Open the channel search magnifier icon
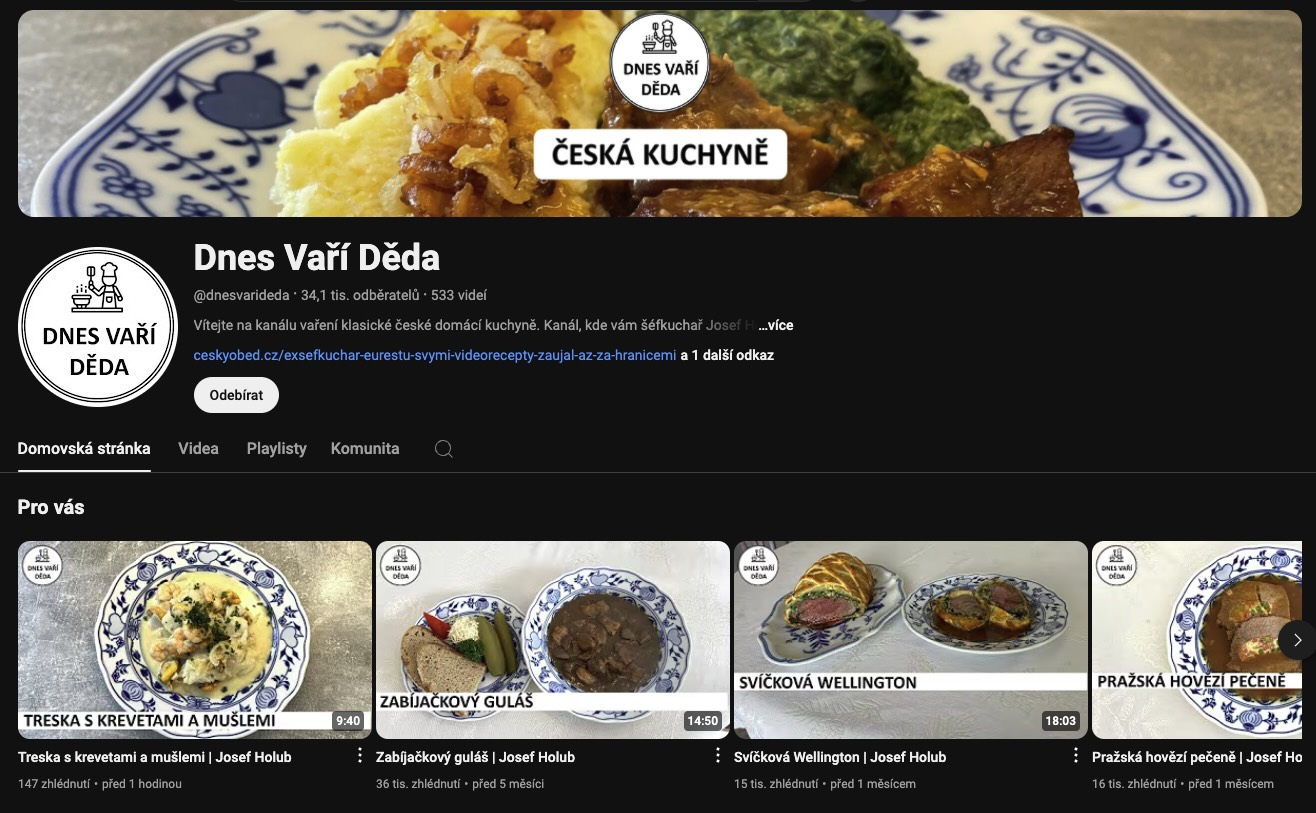 point(444,449)
